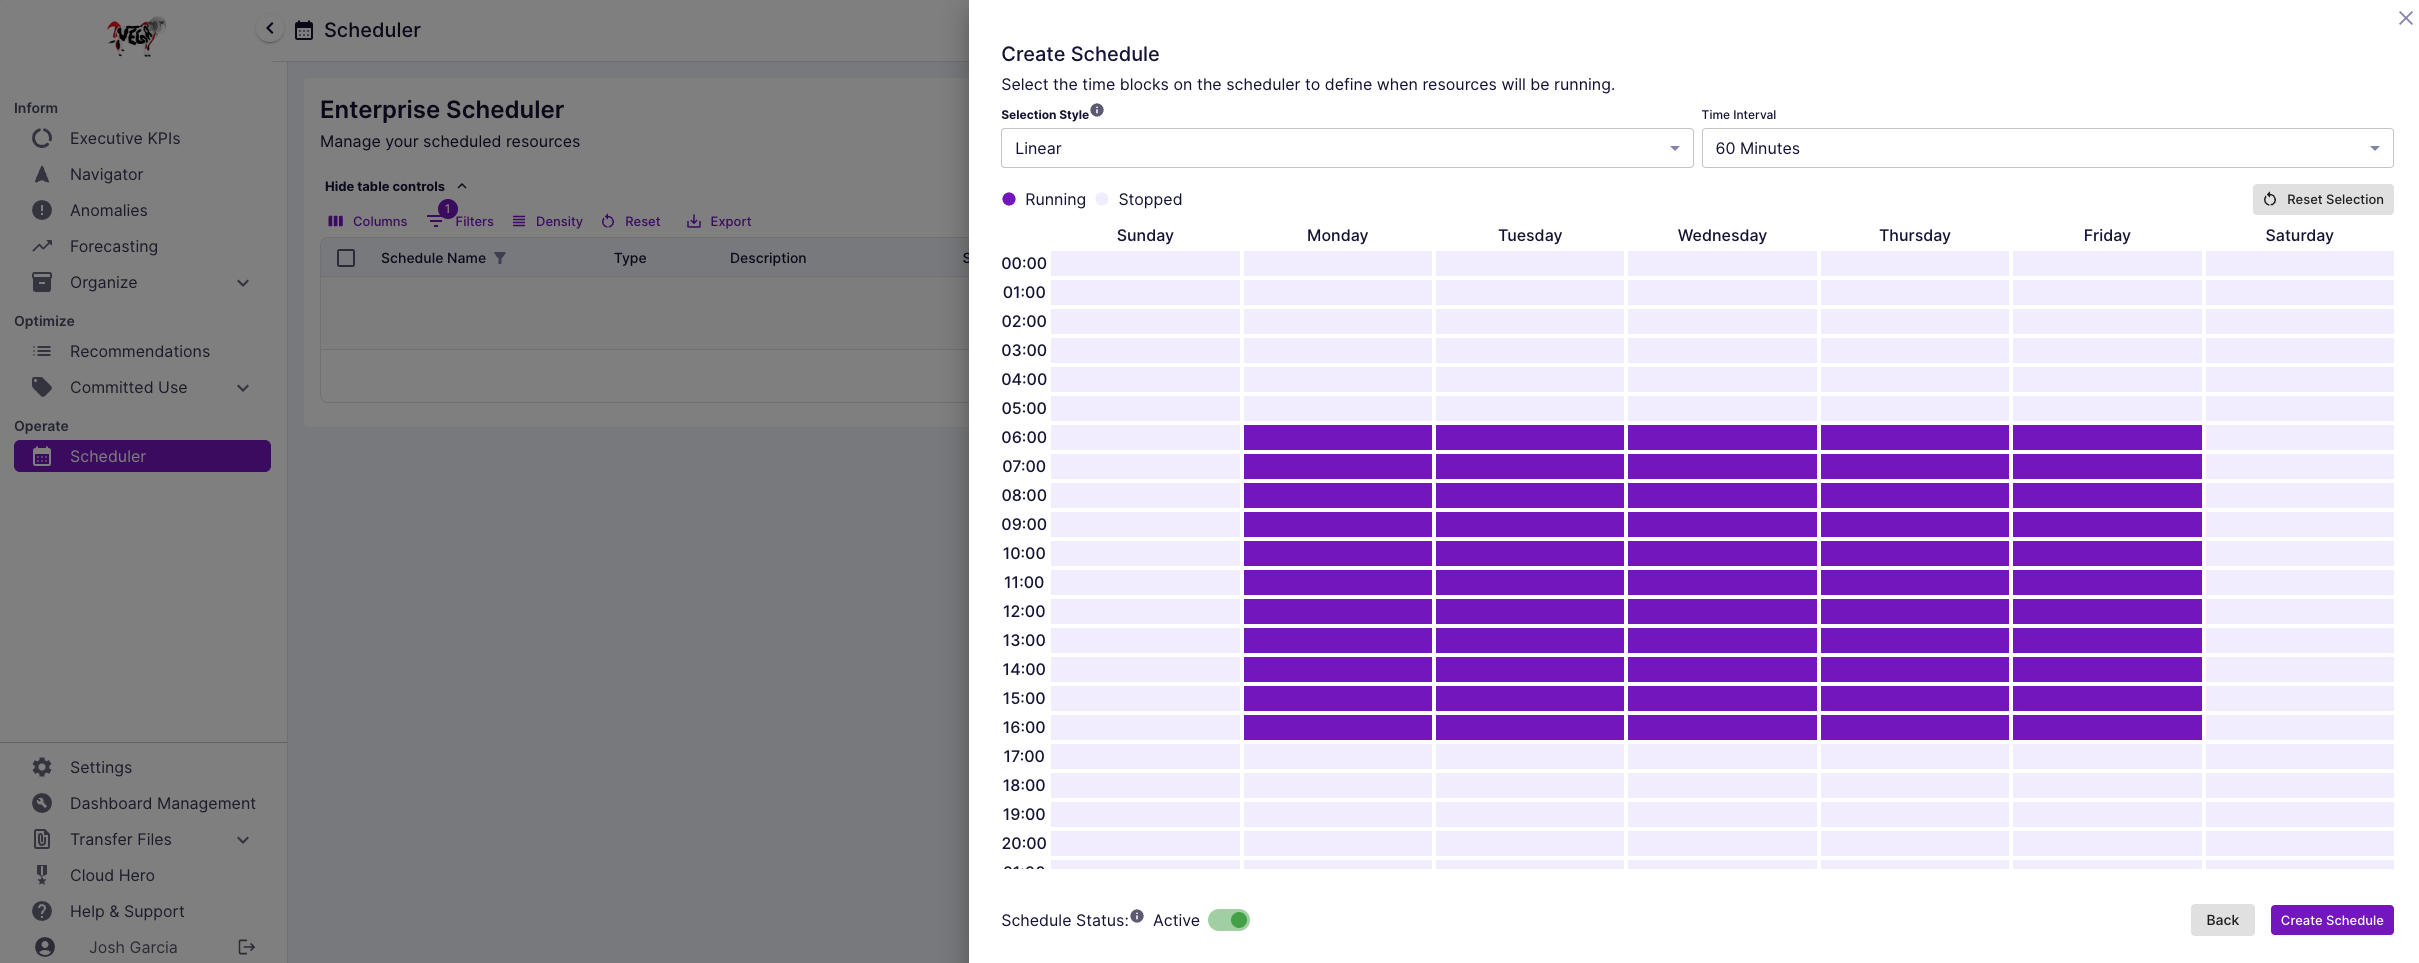The height and width of the screenshot is (963, 2419).
Task: Click the Back button
Action: click(2222, 920)
